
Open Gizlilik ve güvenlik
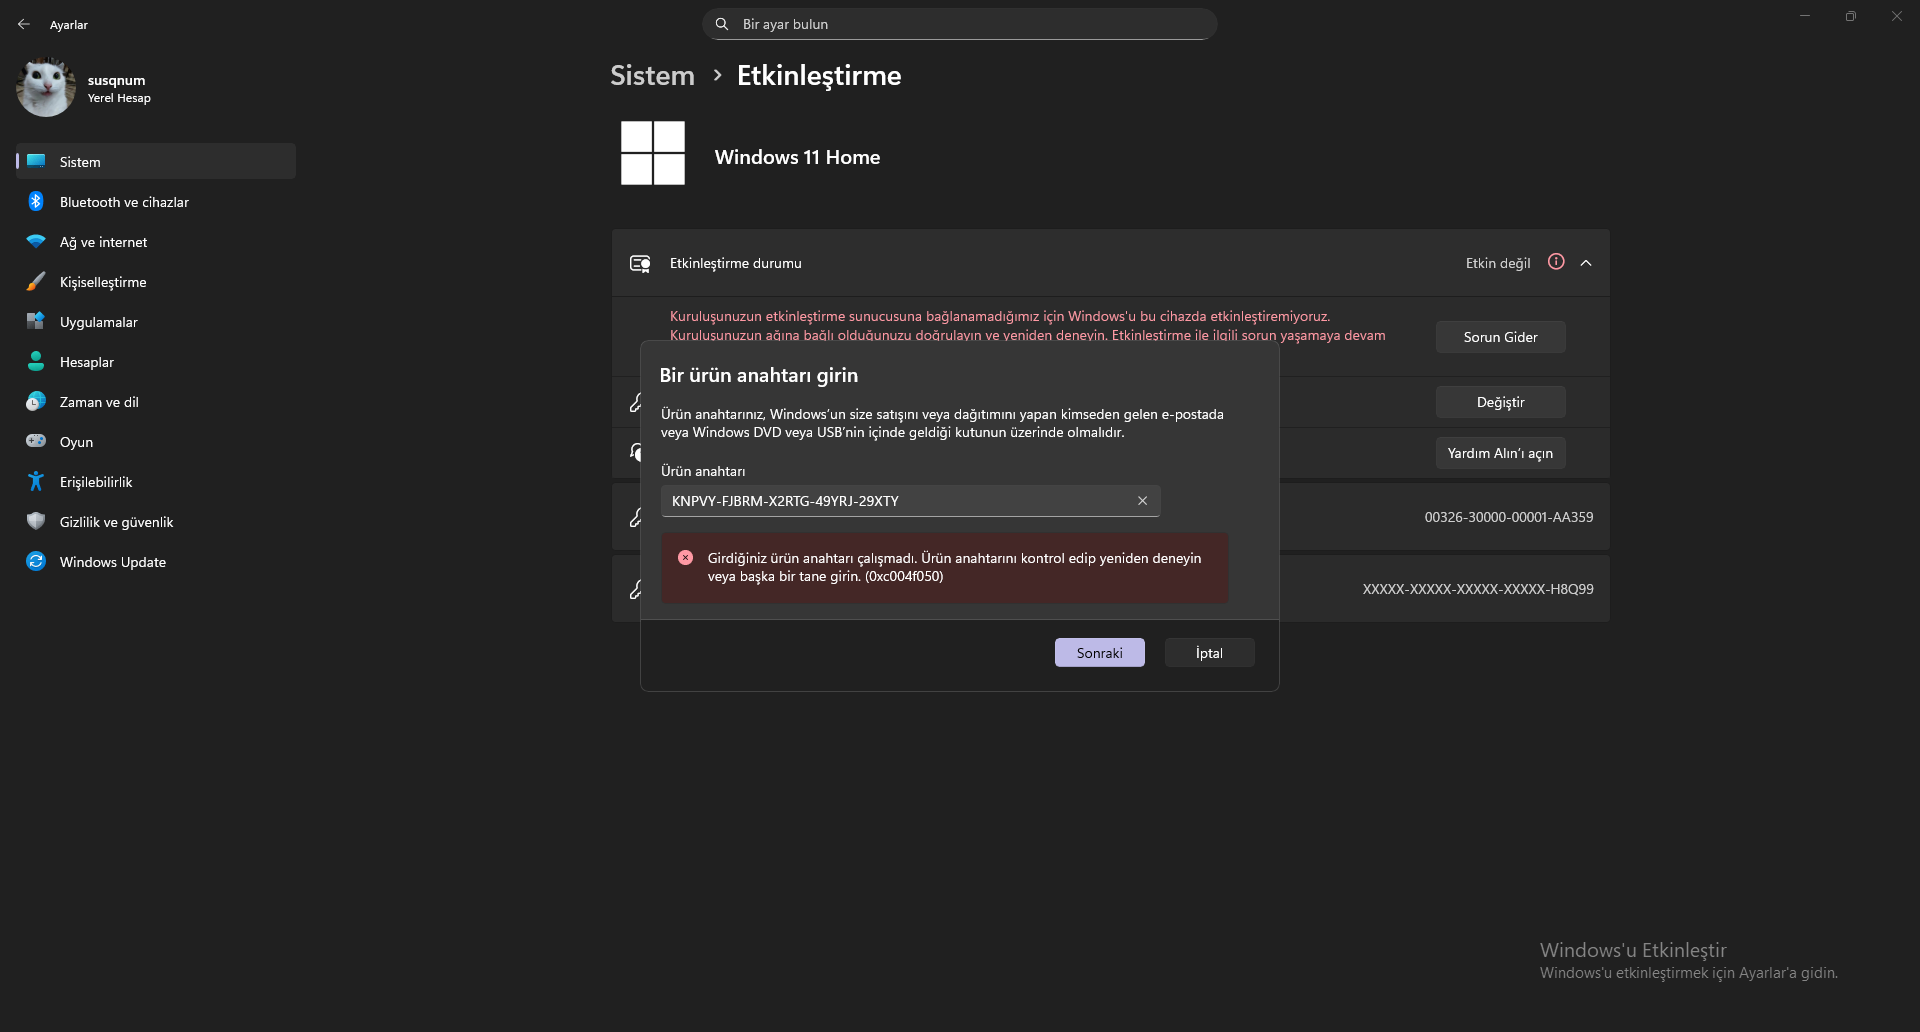point(156,521)
